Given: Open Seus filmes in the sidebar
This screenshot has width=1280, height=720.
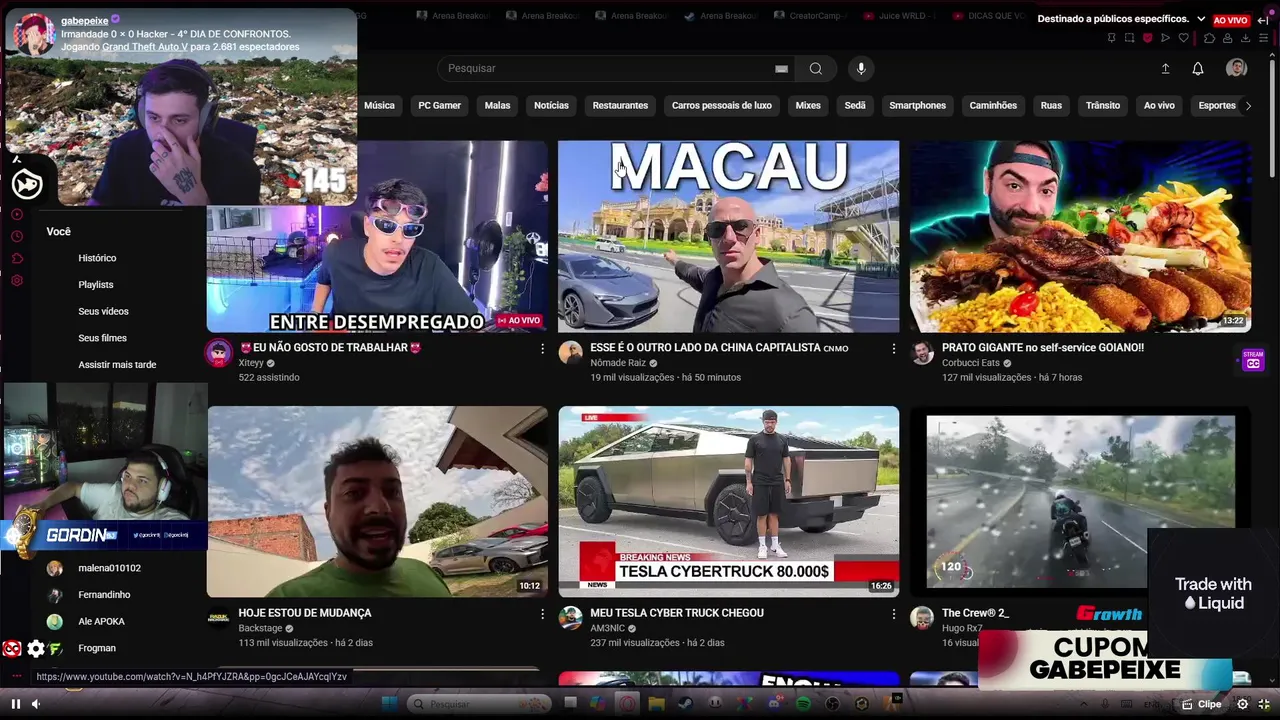Looking at the screenshot, I should [102, 338].
